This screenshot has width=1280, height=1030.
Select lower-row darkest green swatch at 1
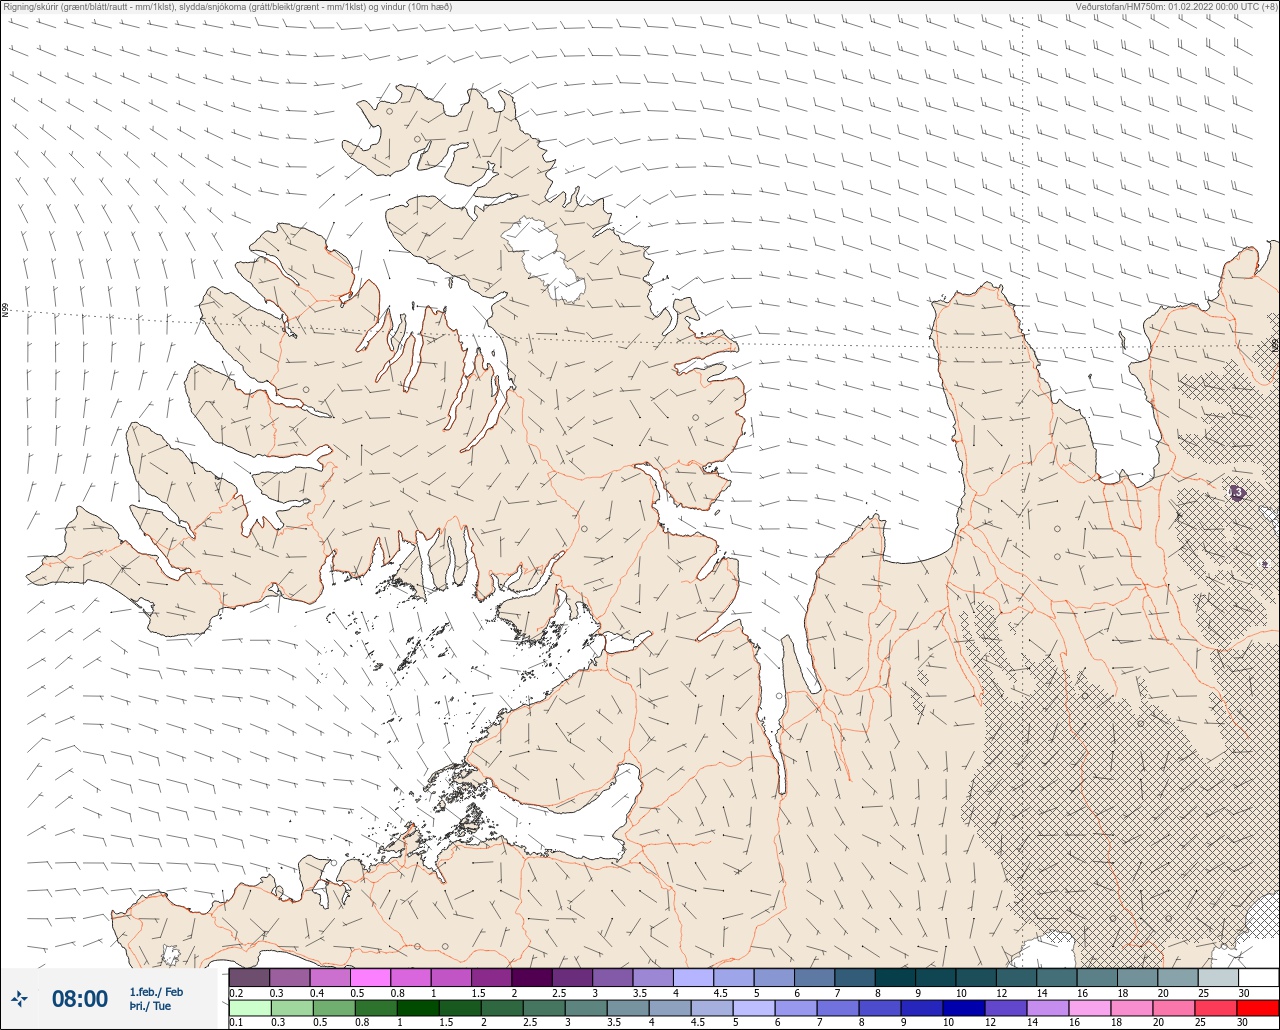coord(418,1008)
